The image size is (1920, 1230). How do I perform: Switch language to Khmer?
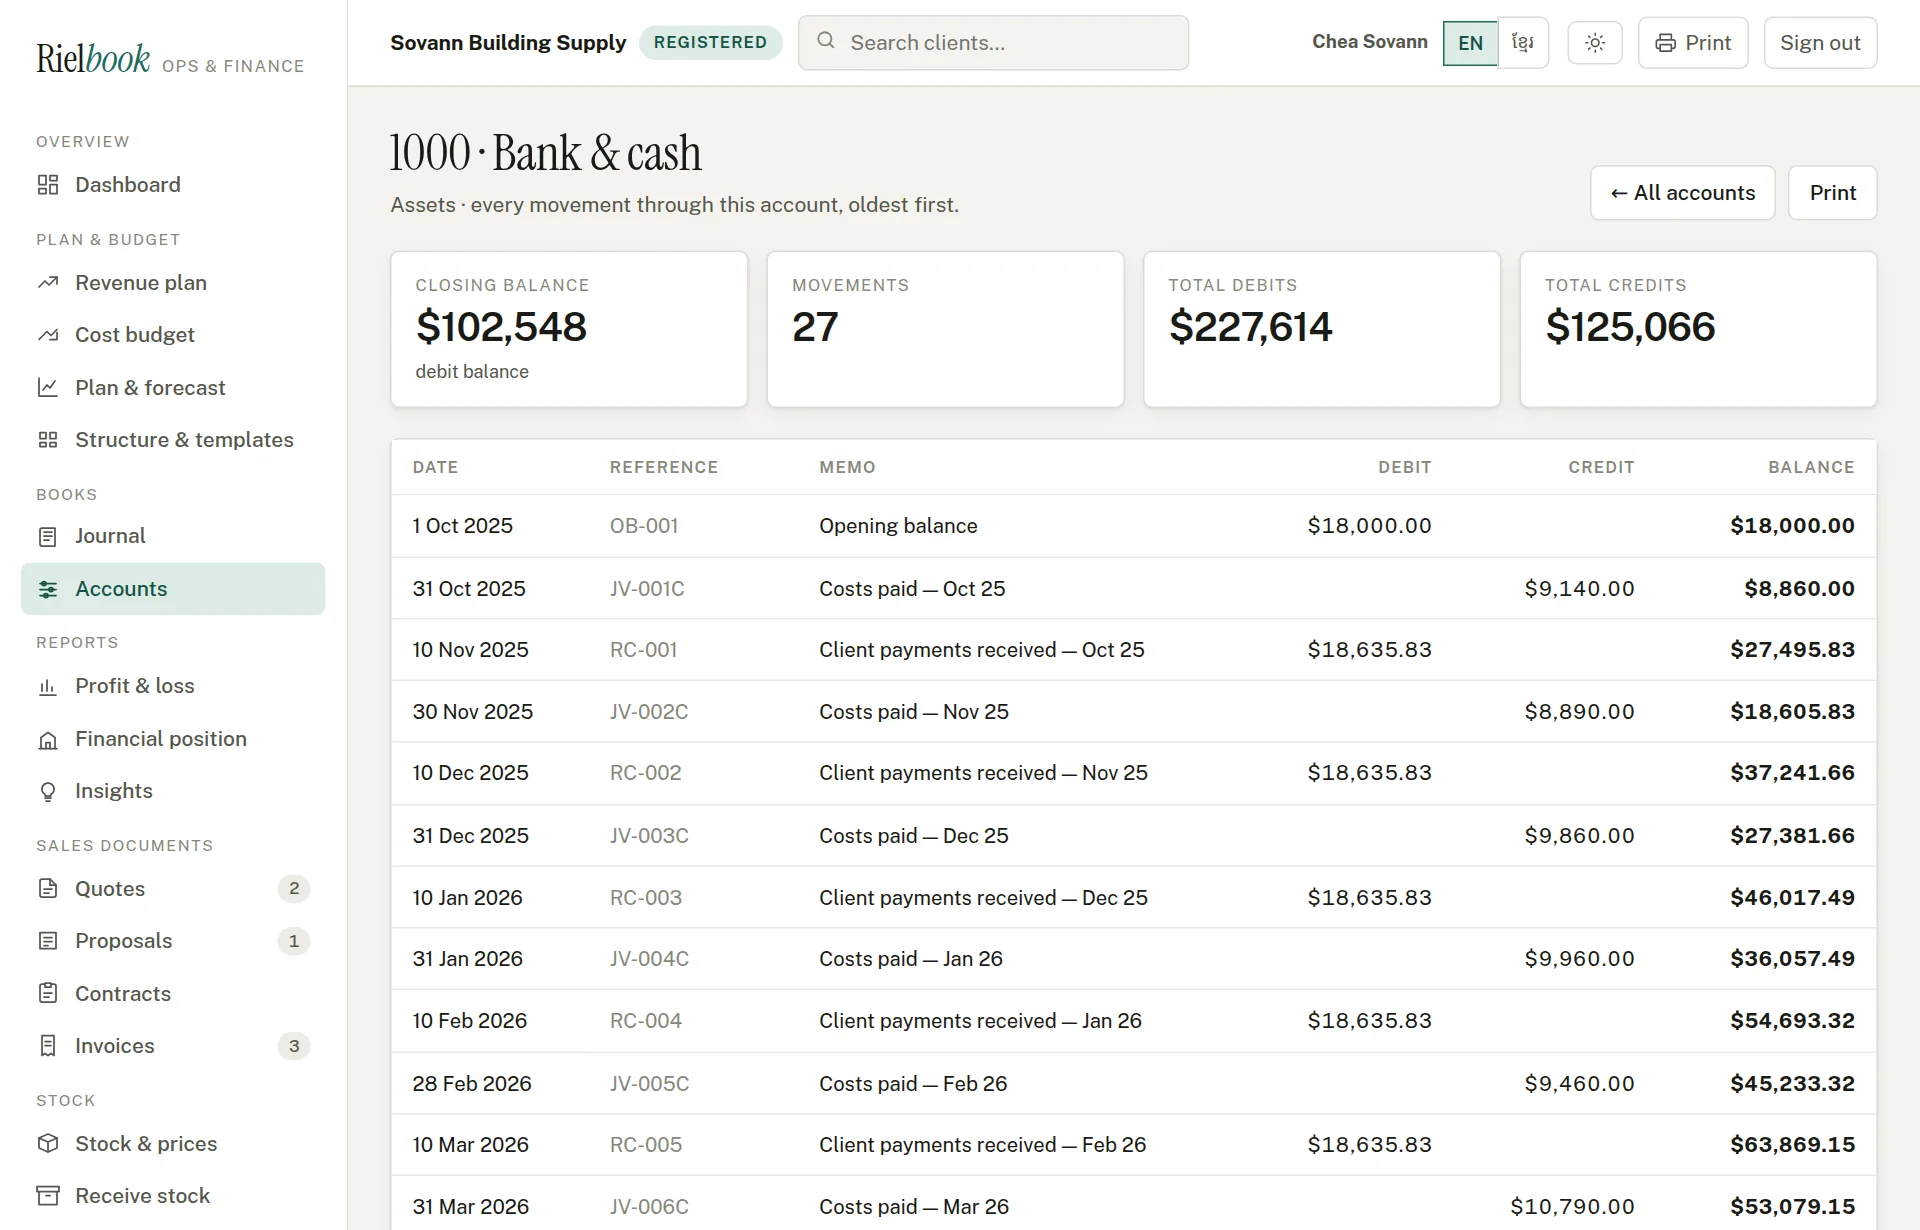[x=1523, y=43]
